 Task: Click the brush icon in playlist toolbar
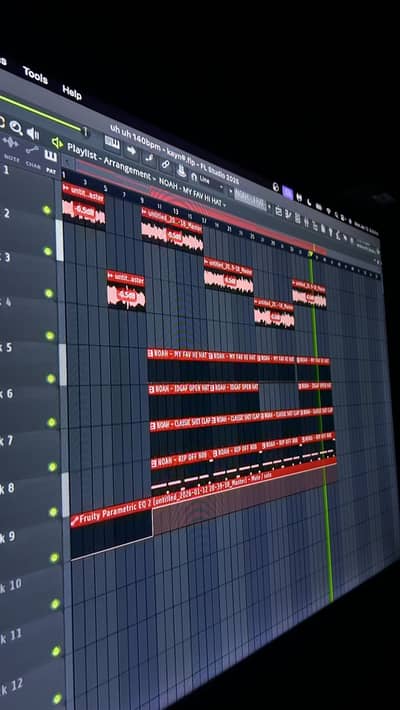(x=149, y=157)
